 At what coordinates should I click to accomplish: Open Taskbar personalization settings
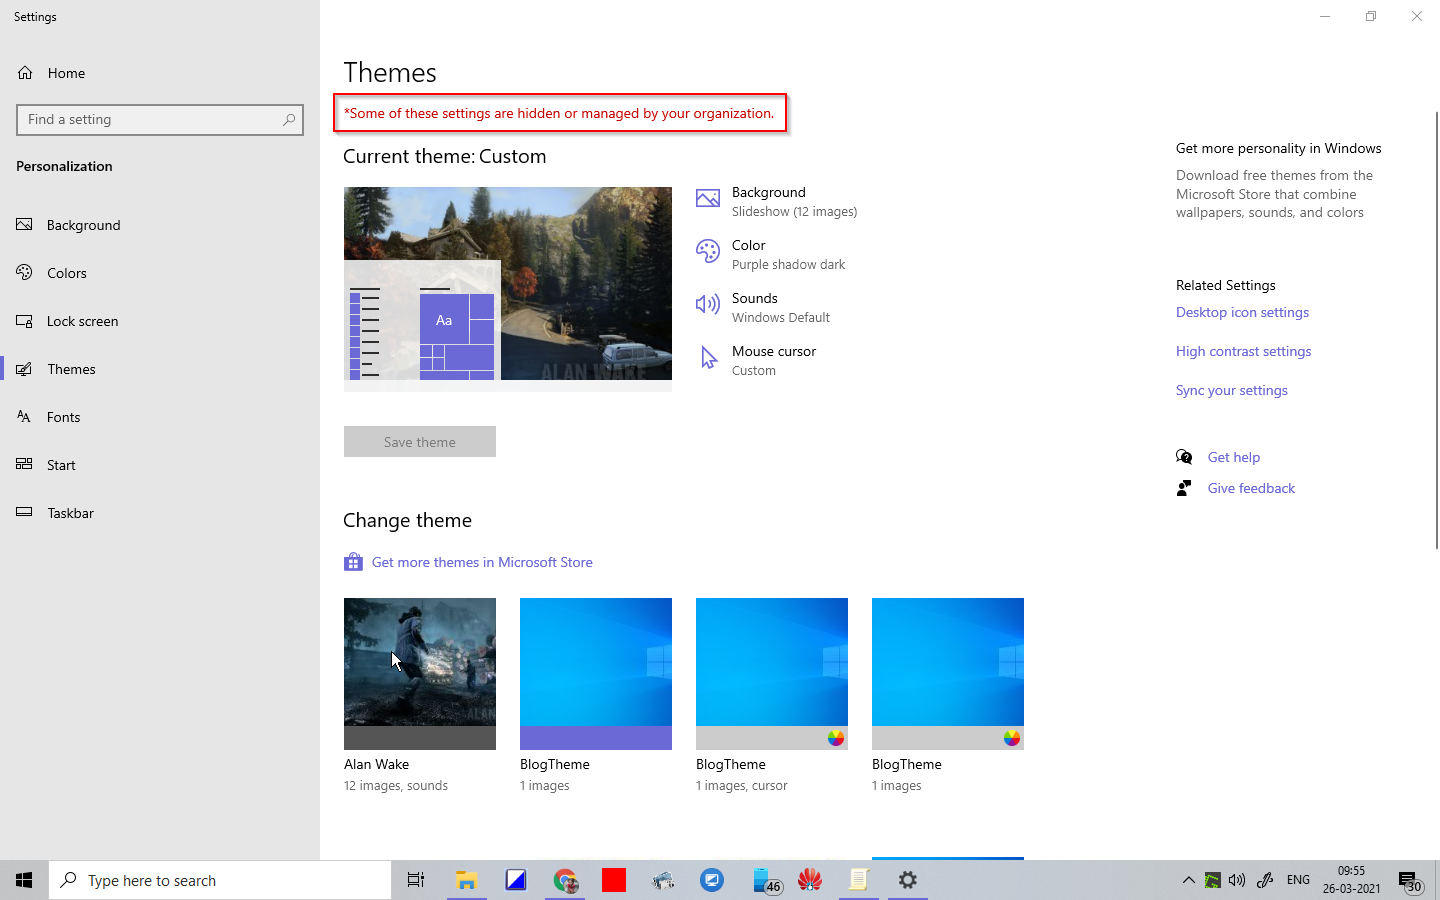(x=70, y=513)
